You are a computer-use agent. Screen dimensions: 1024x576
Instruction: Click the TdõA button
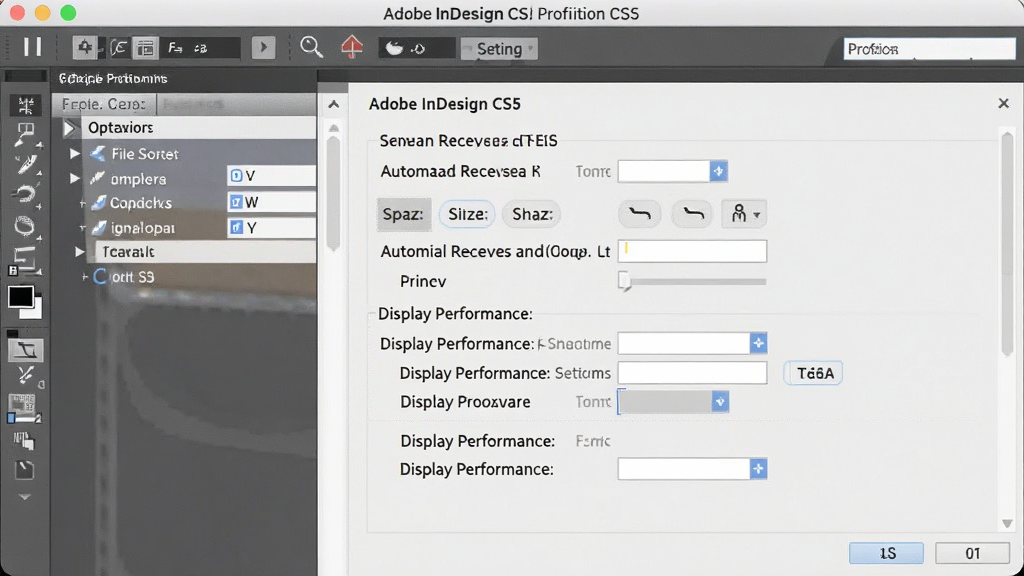click(814, 373)
